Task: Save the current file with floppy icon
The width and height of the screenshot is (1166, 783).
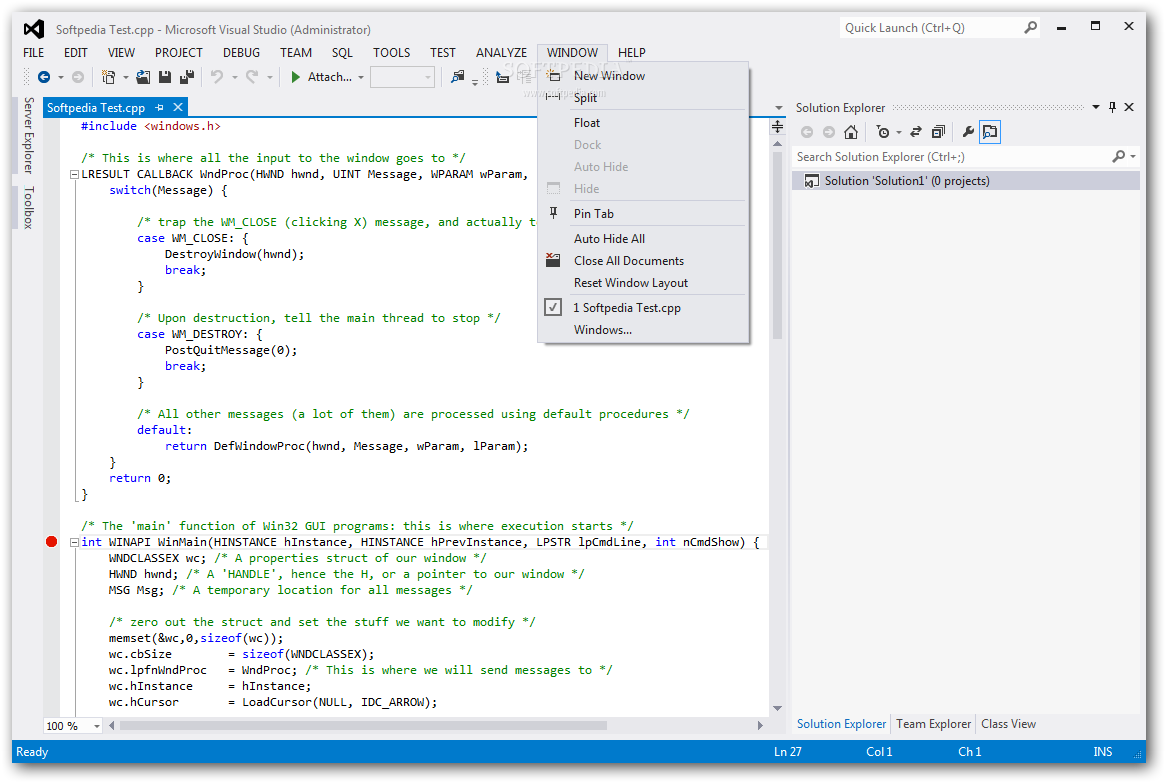Action: point(165,77)
